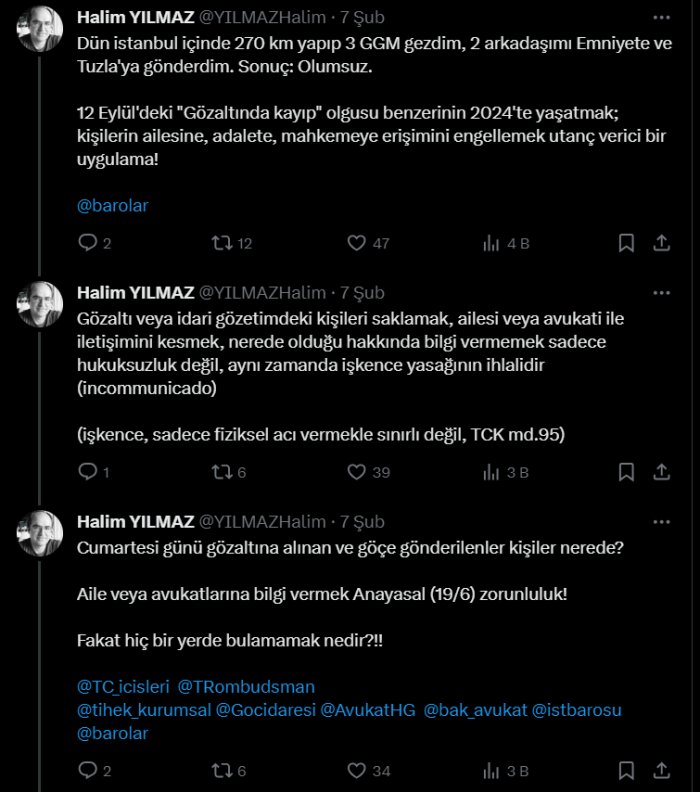Reply to the 'incommunicado' tweet
The height and width of the screenshot is (792, 700).
(x=87, y=472)
